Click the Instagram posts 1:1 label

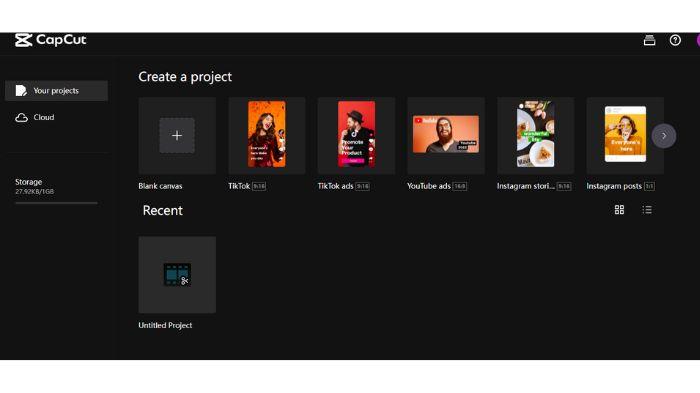pos(621,186)
